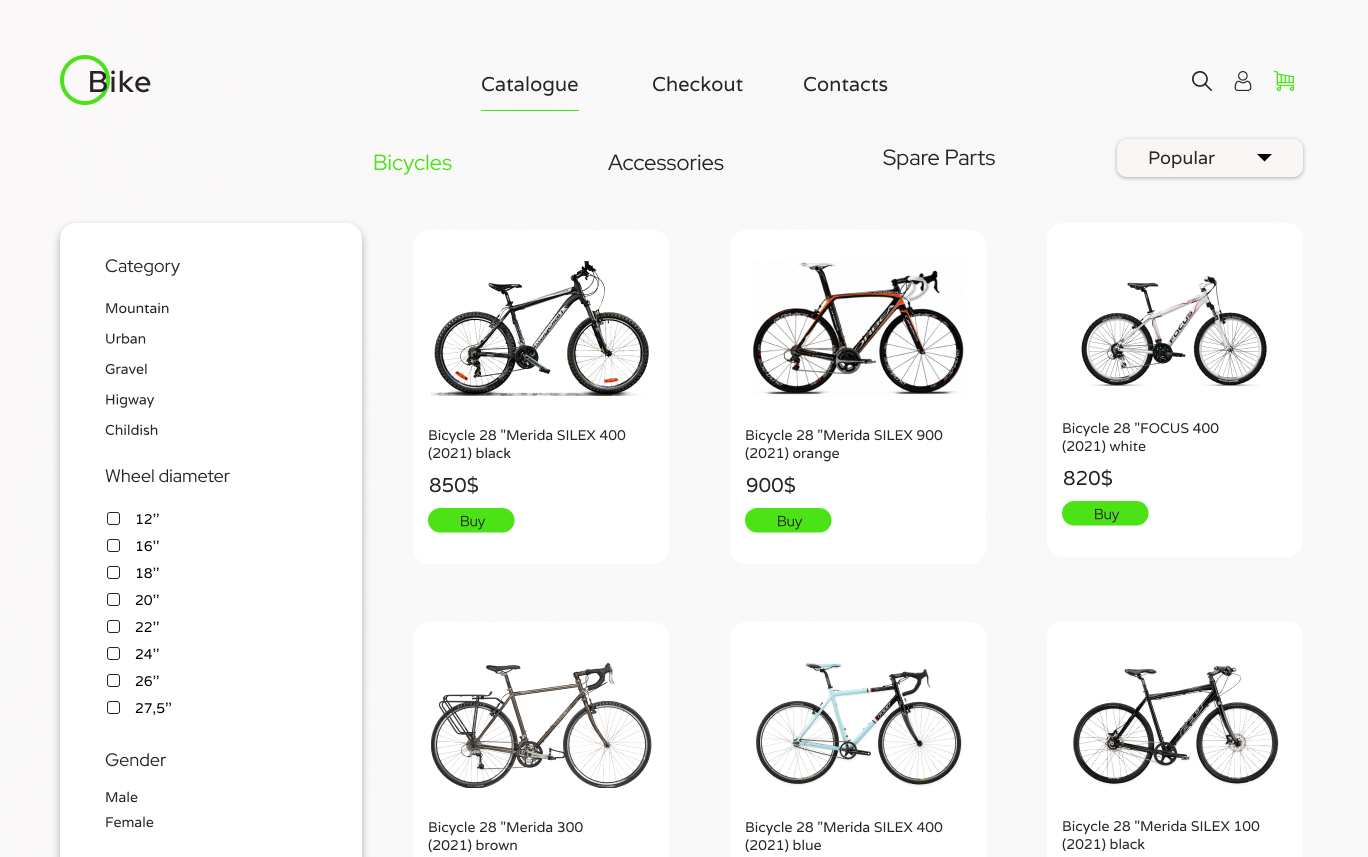
Task: Select the Spare Parts tab
Action: coord(938,158)
